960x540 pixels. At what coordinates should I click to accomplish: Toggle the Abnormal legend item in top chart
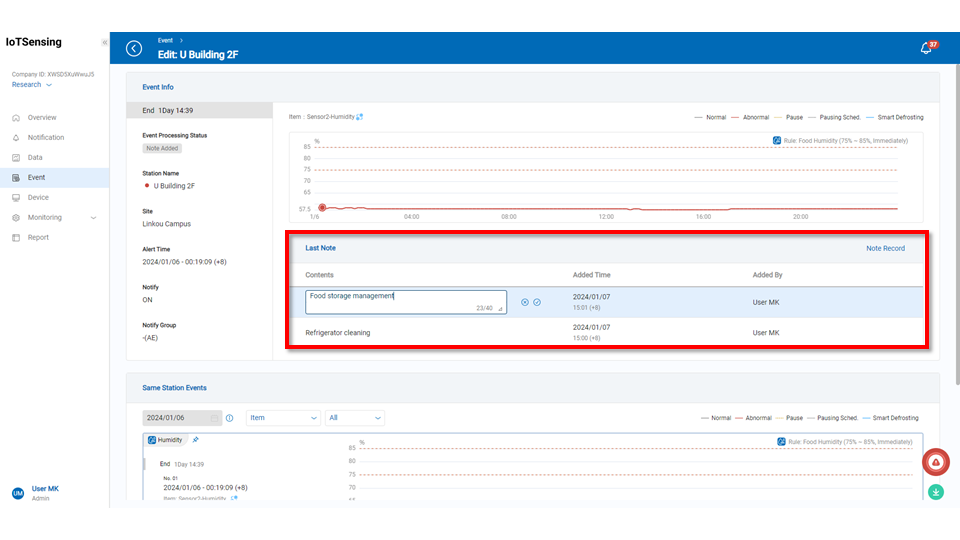click(x=750, y=117)
